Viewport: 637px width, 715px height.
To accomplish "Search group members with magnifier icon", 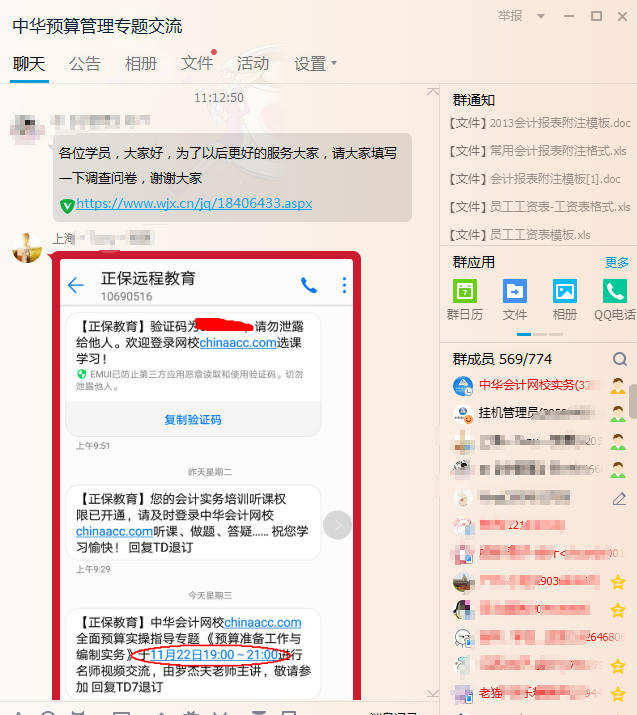I will click(620, 359).
